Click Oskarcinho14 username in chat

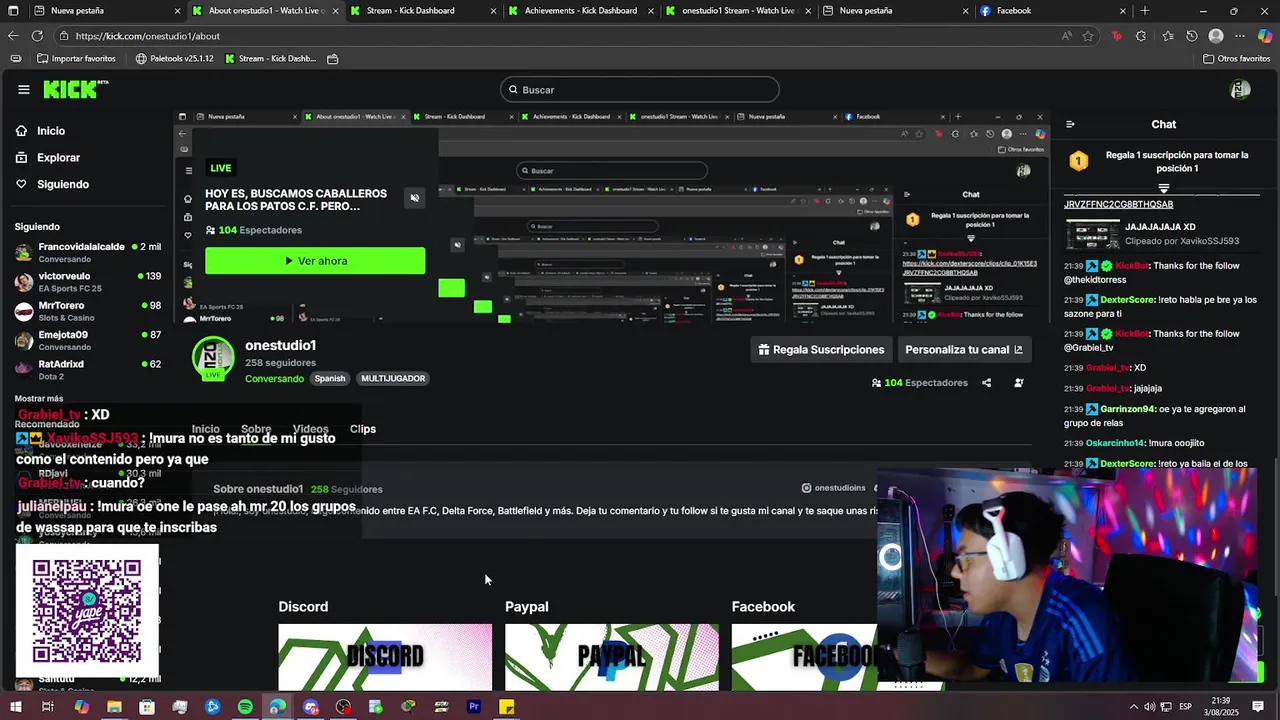point(1115,443)
